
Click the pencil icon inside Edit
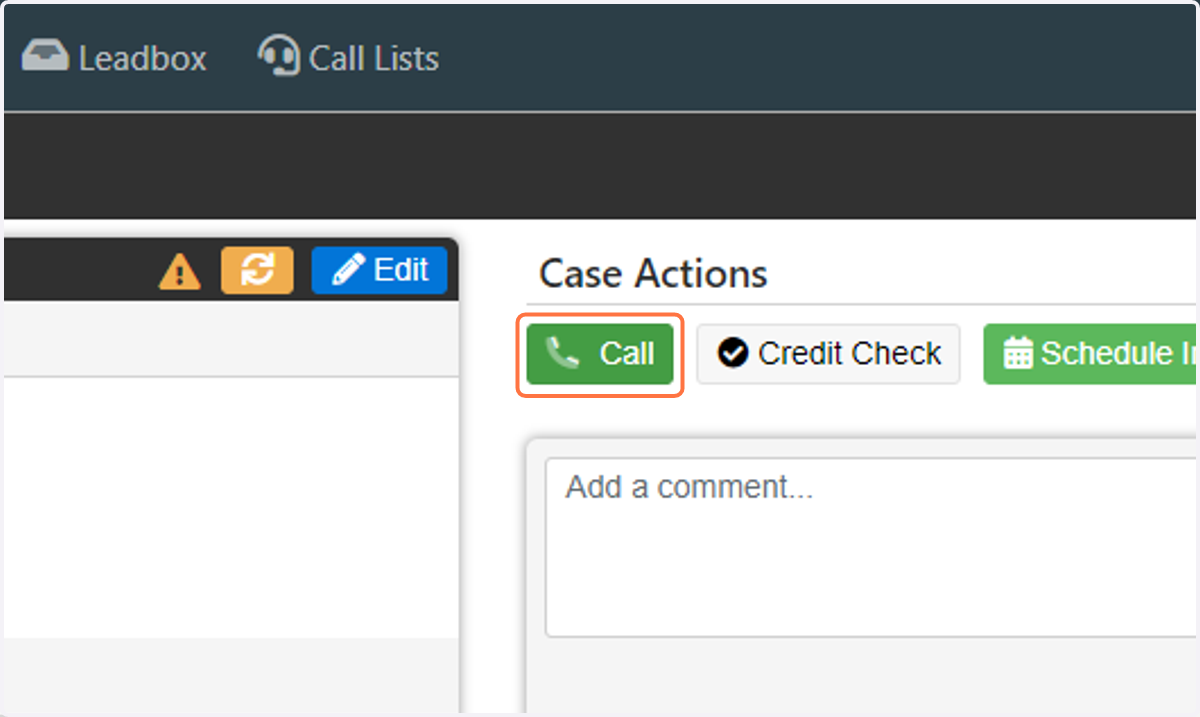pyautogui.click(x=348, y=270)
